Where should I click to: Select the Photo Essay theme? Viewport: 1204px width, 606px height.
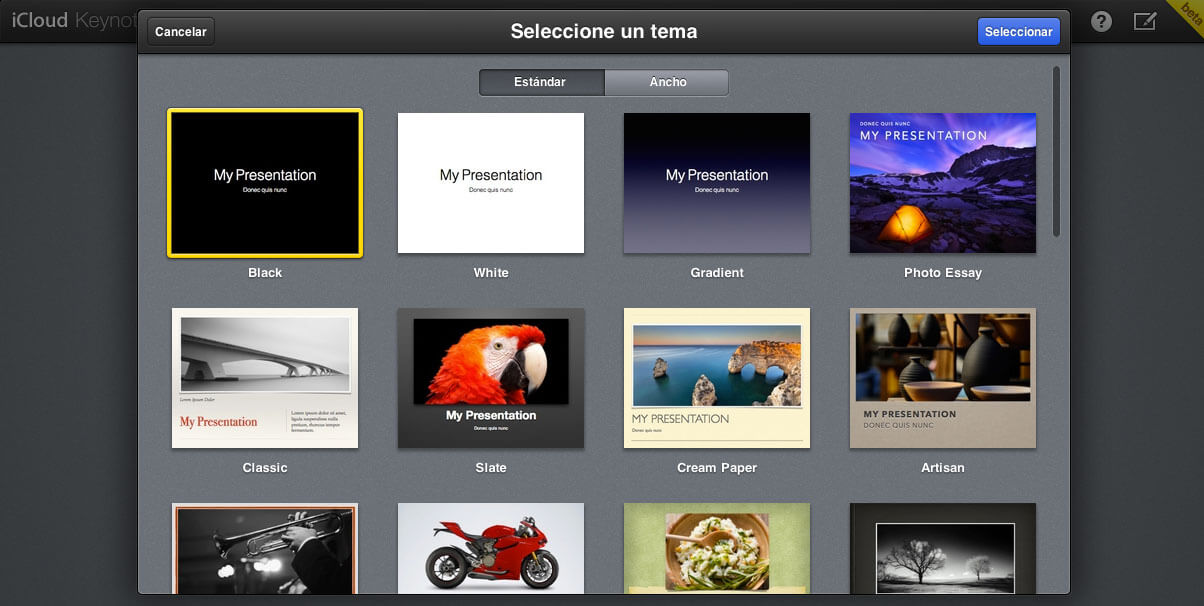(x=943, y=183)
